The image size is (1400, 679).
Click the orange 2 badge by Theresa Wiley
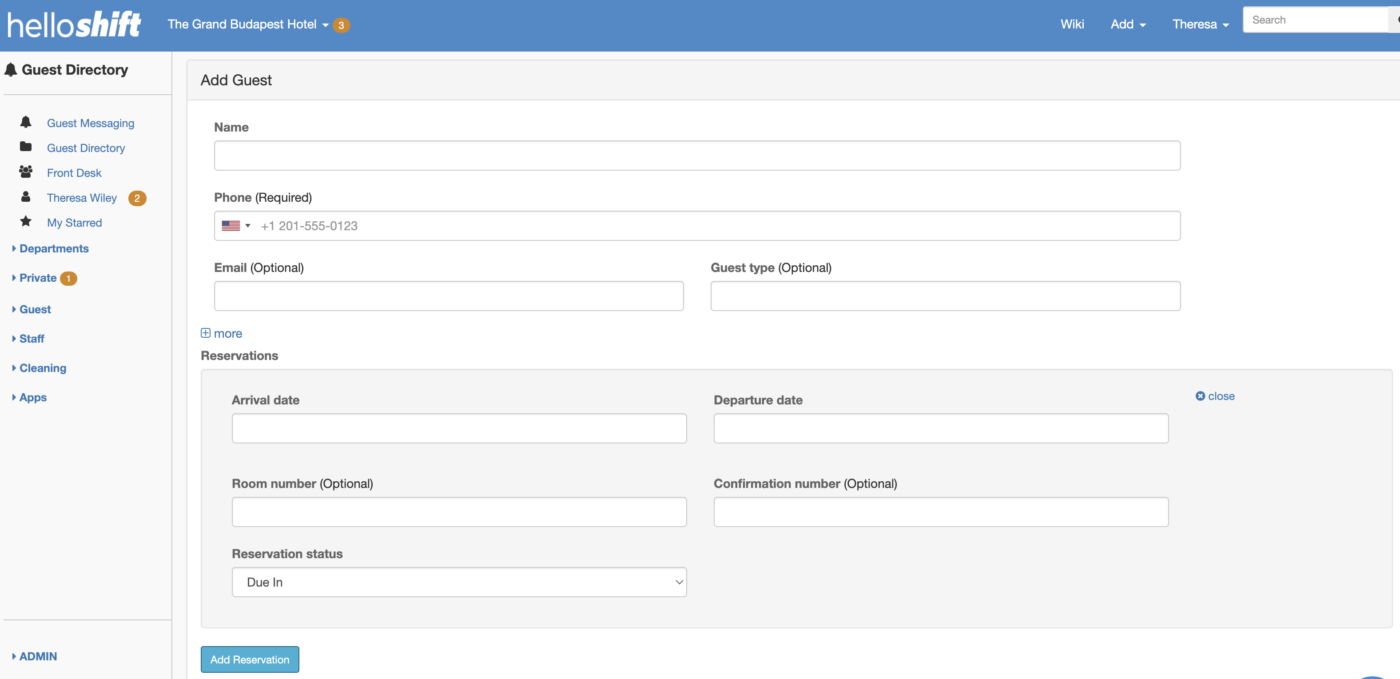tap(137, 198)
